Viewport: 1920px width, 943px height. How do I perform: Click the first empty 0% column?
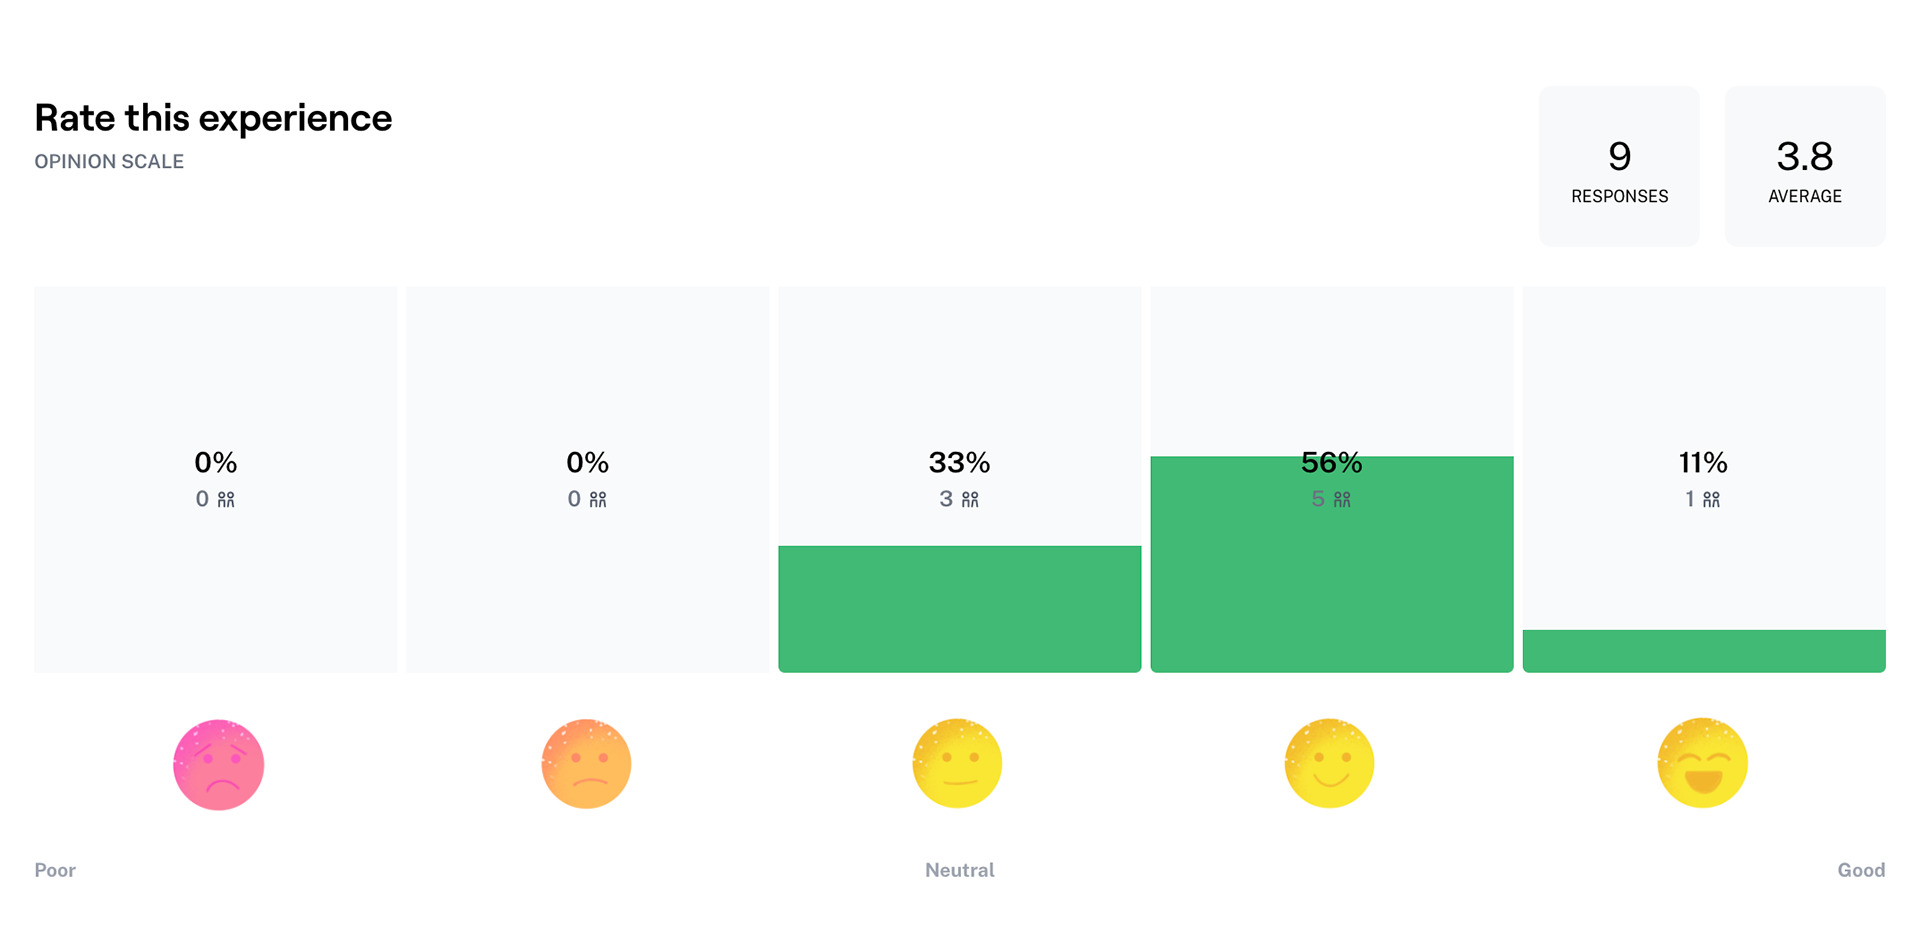pyautogui.click(x=215, y=479)
